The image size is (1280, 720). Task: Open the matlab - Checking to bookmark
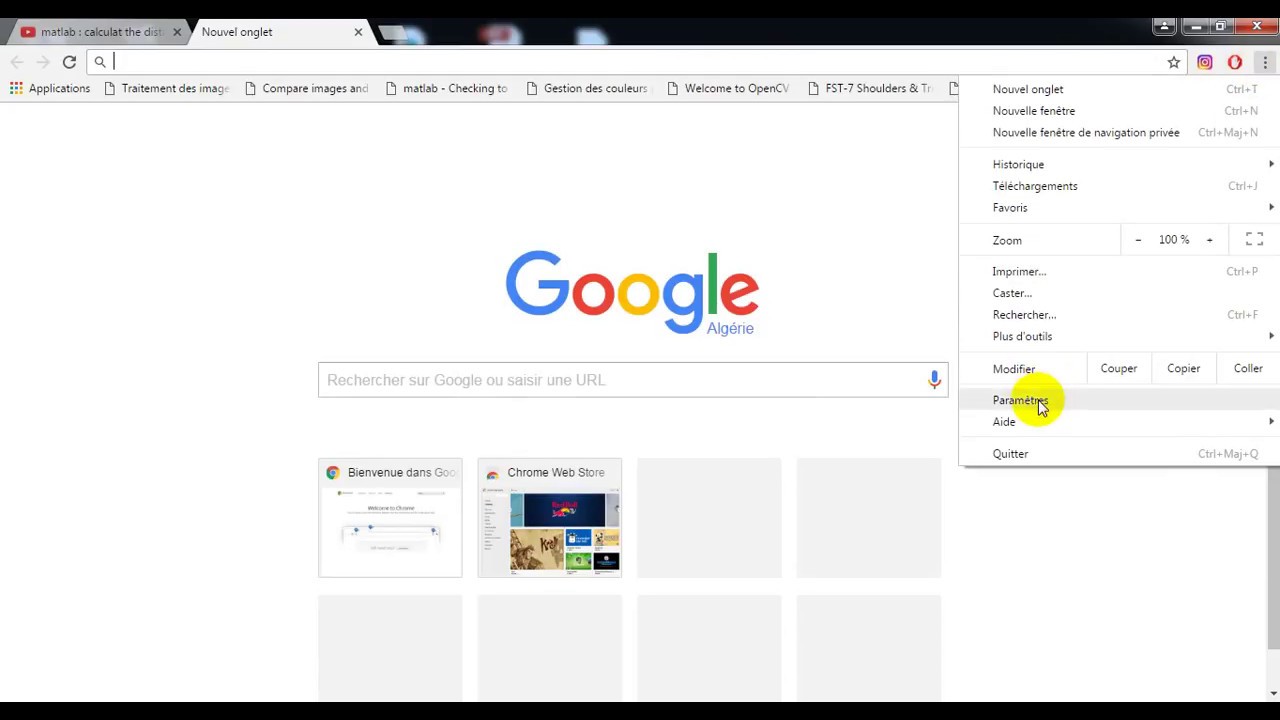[x=447, y=88]
